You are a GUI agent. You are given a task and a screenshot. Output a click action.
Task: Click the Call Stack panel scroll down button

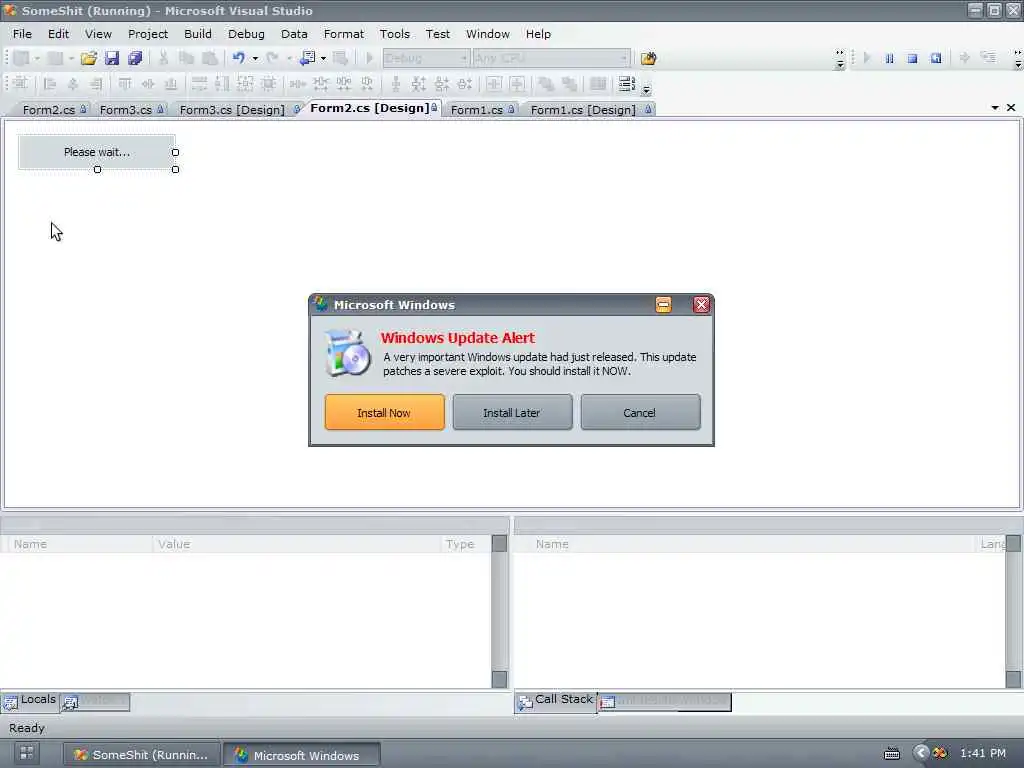[x=1013, y=679]
